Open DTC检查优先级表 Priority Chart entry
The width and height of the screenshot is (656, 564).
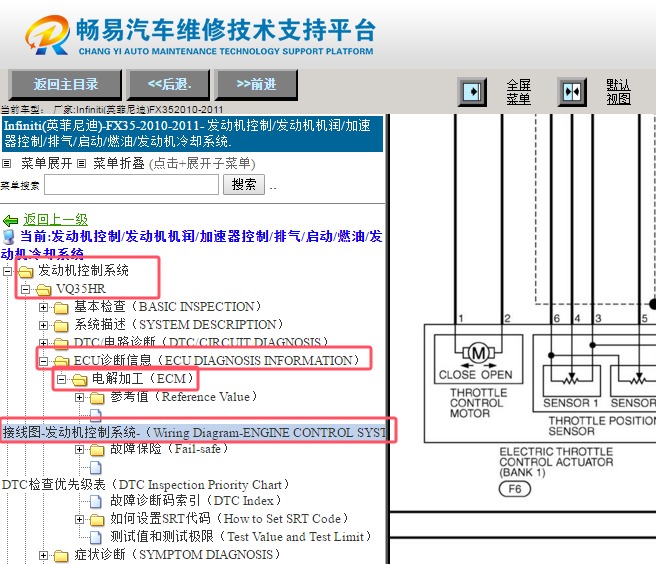pyautogui.click(x=146, y=485)
